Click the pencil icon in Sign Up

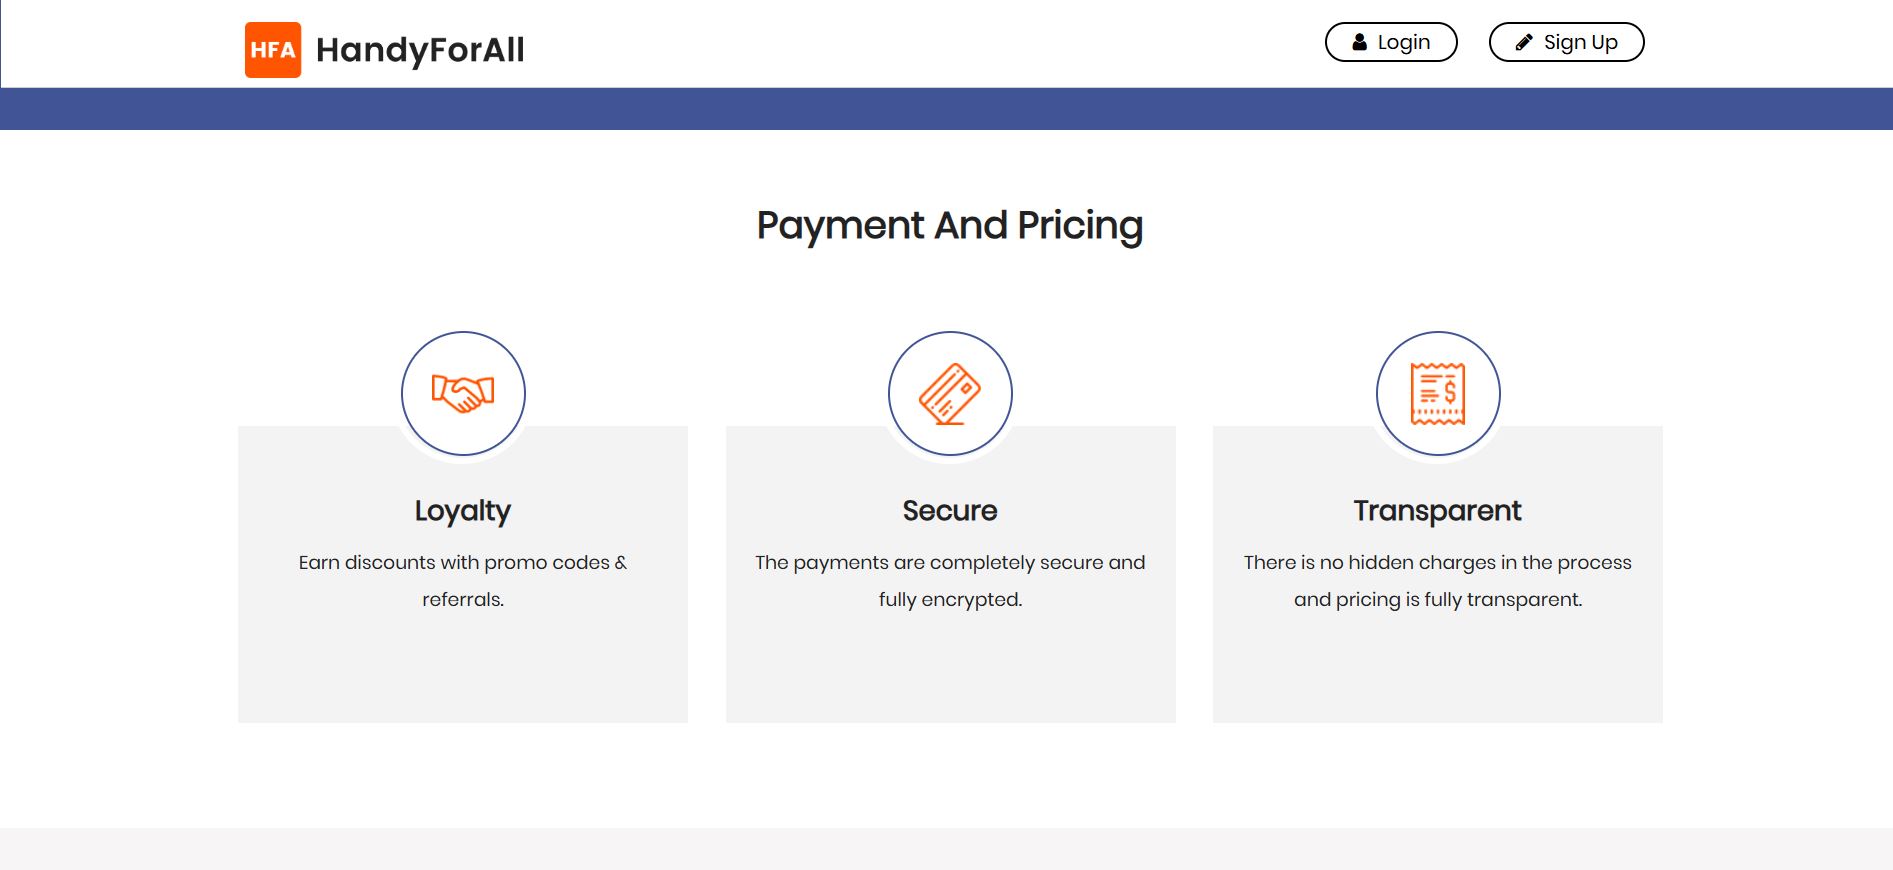[x=1524, y=42]
